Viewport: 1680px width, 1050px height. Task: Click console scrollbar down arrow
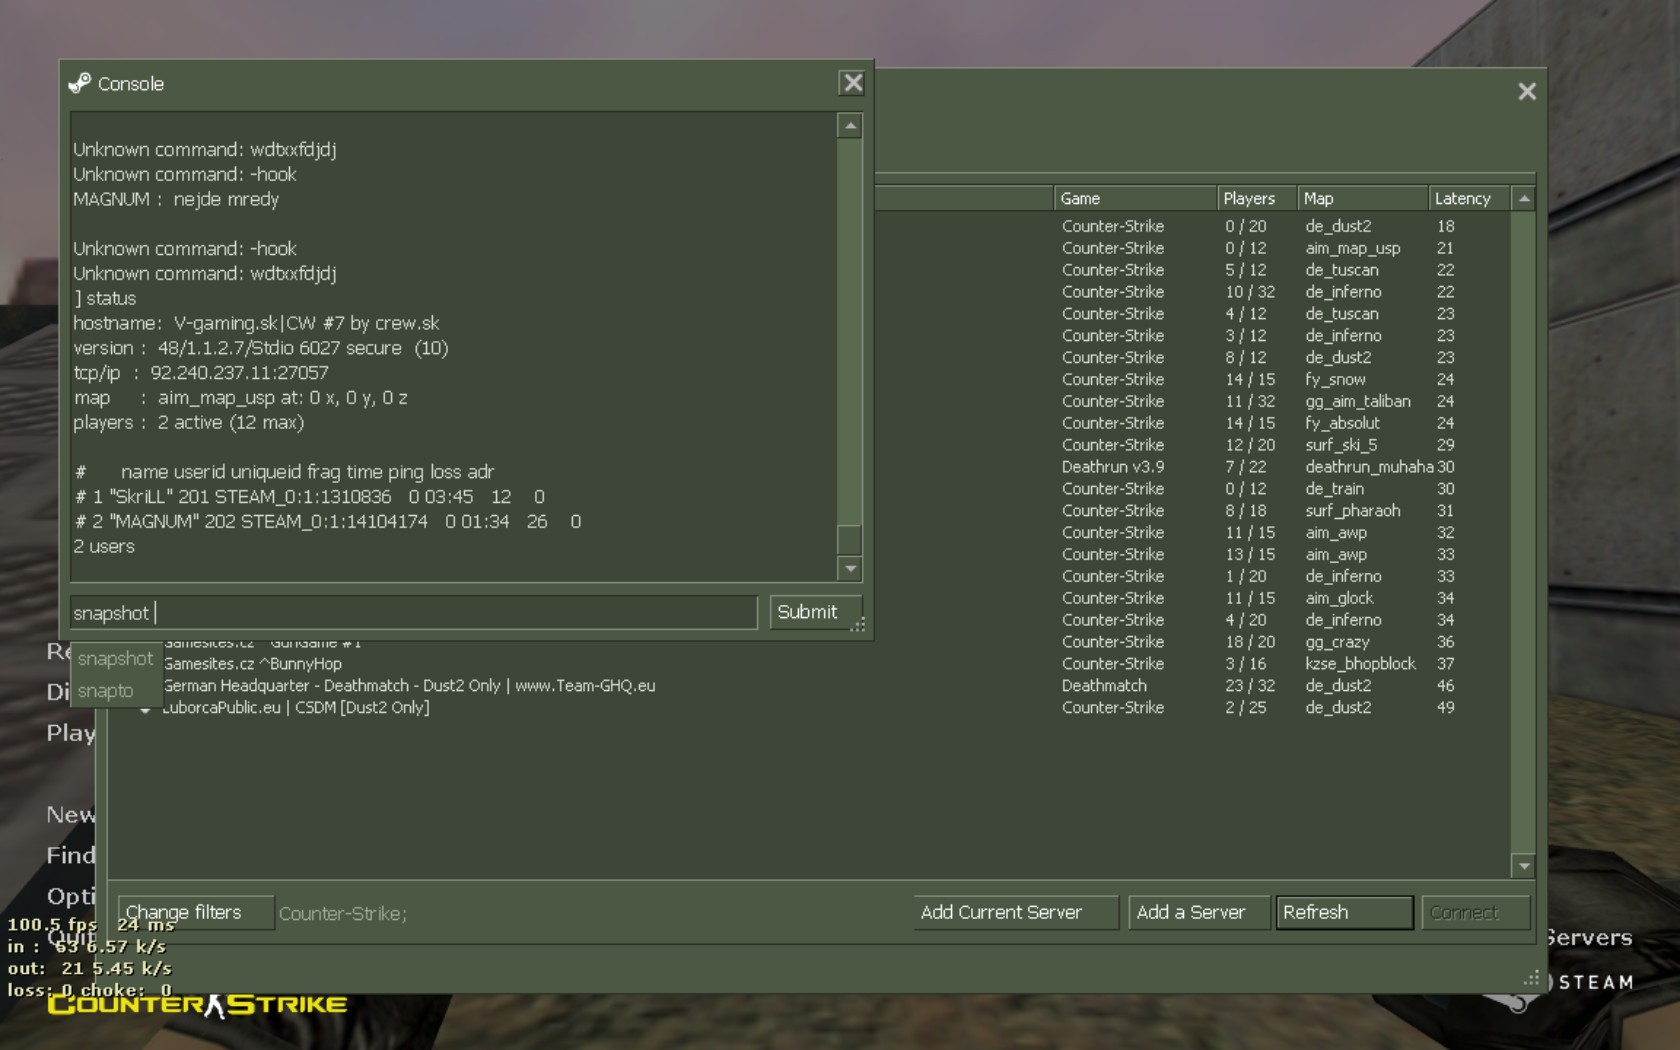click(x=850, y=568)
